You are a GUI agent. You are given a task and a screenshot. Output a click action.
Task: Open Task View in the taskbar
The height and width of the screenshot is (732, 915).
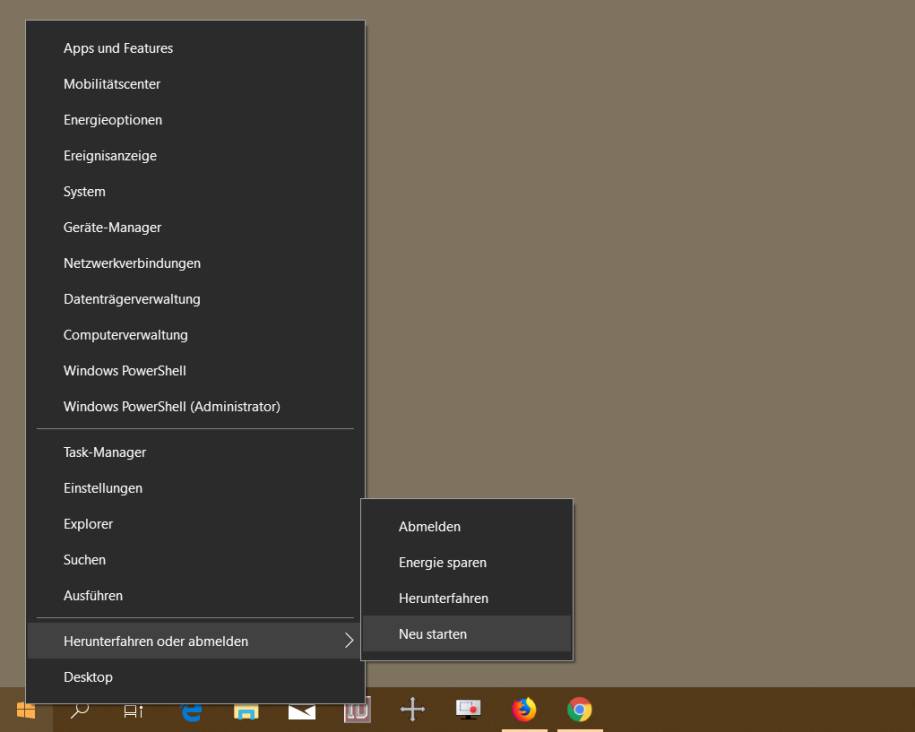(134, 711)
